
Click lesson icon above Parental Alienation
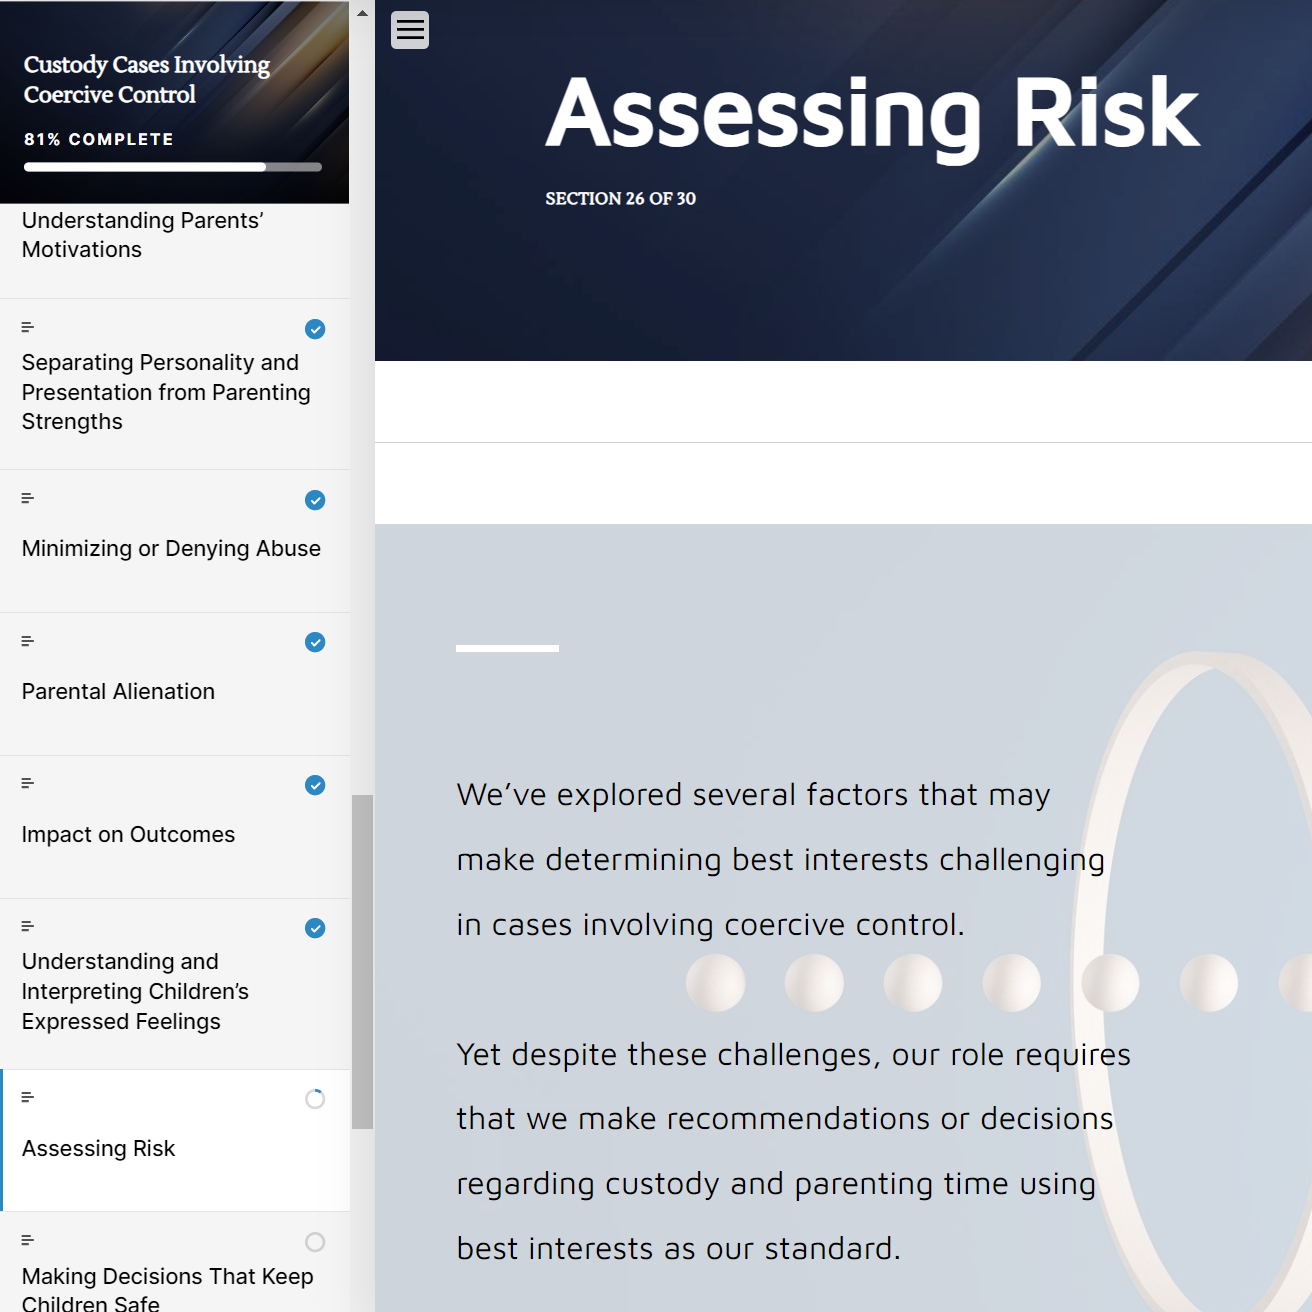[x=28, y=641]
